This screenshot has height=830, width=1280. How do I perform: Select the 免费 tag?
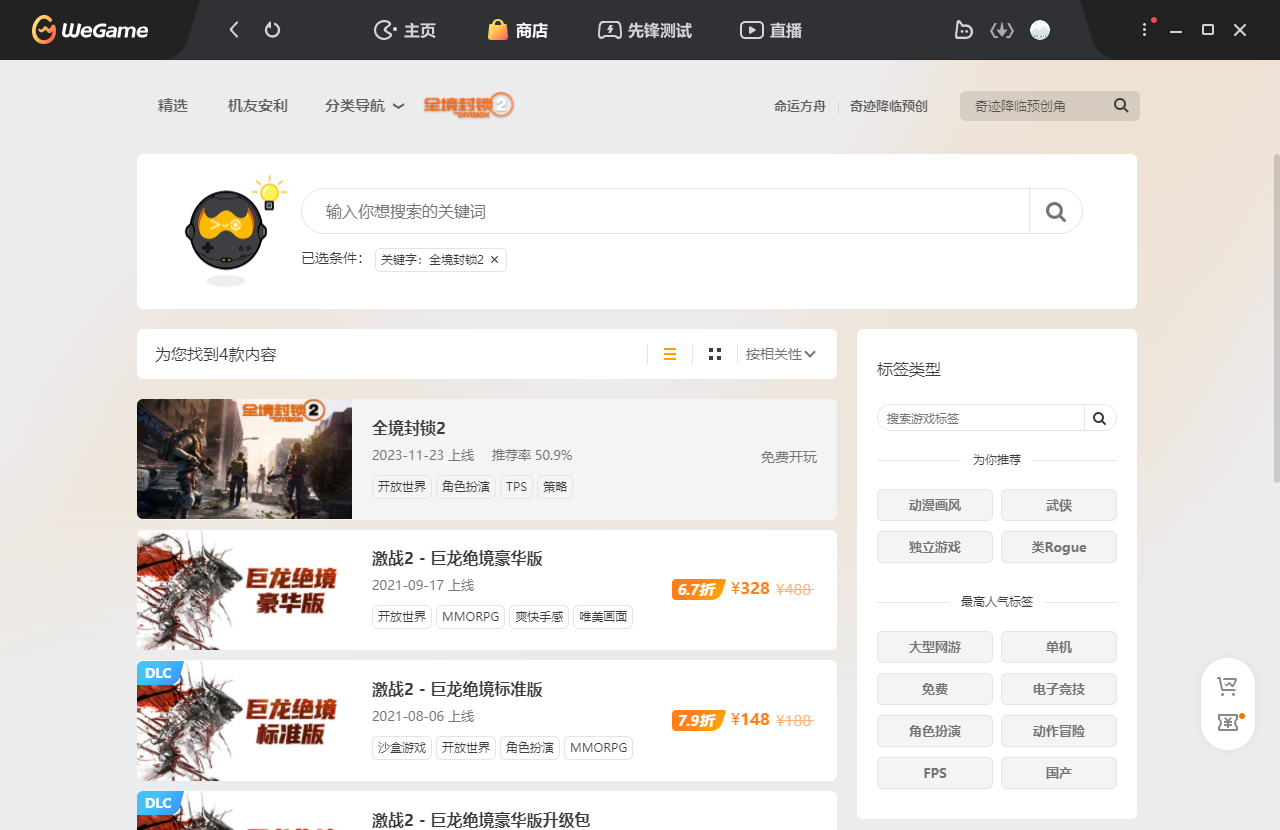935,689
